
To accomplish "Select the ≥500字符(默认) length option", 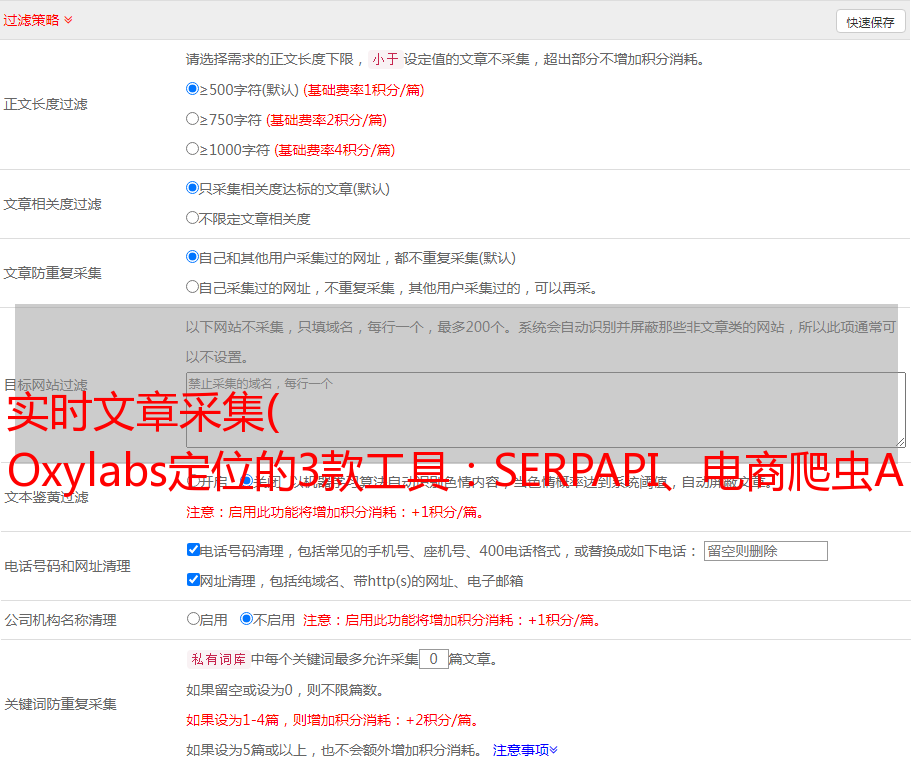I will [x=193, y=89].
